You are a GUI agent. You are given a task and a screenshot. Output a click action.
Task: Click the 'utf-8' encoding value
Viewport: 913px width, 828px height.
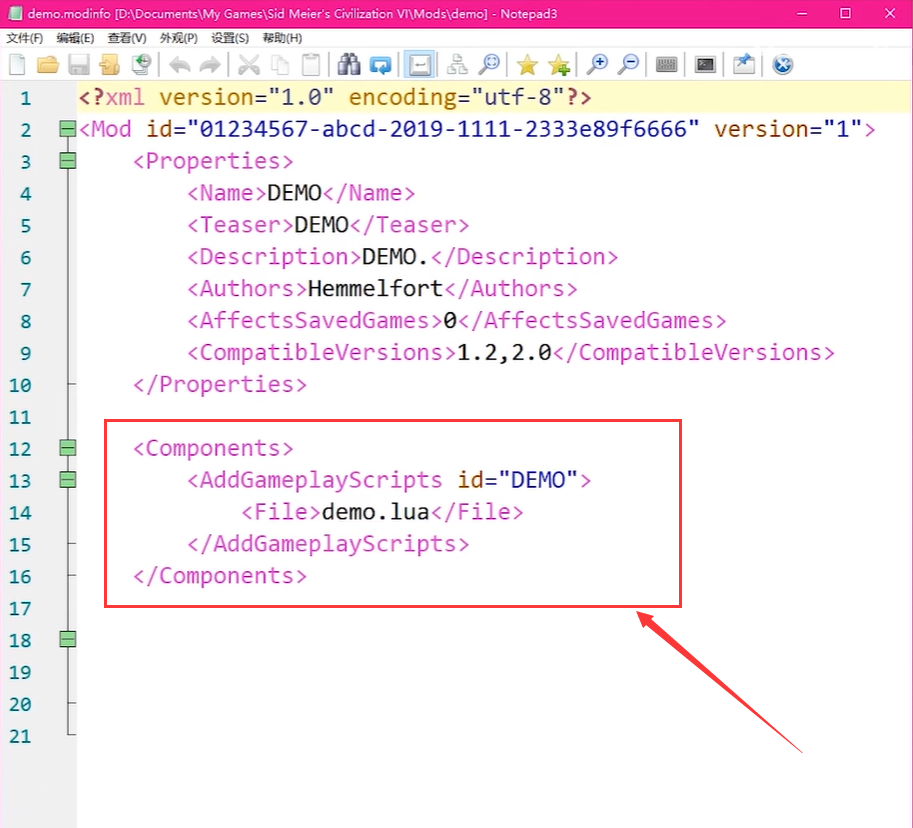pos(518,97)
